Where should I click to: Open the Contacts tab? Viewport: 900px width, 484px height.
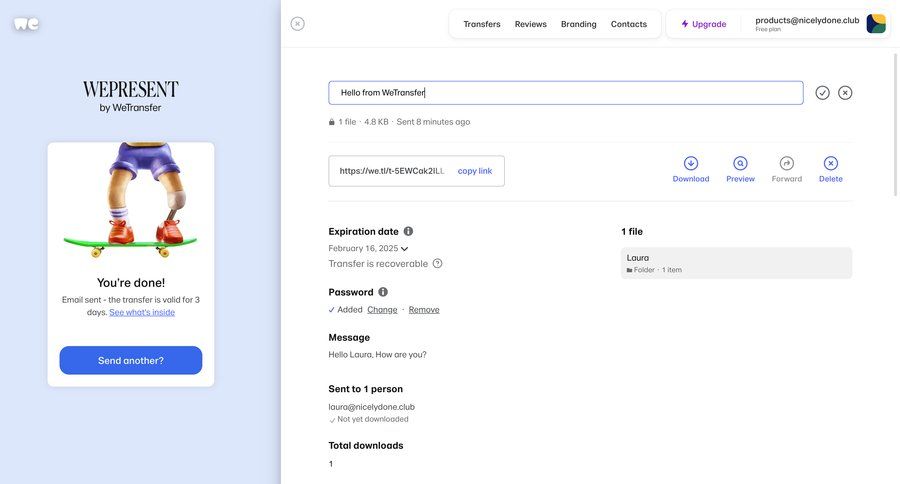point(629,24)
